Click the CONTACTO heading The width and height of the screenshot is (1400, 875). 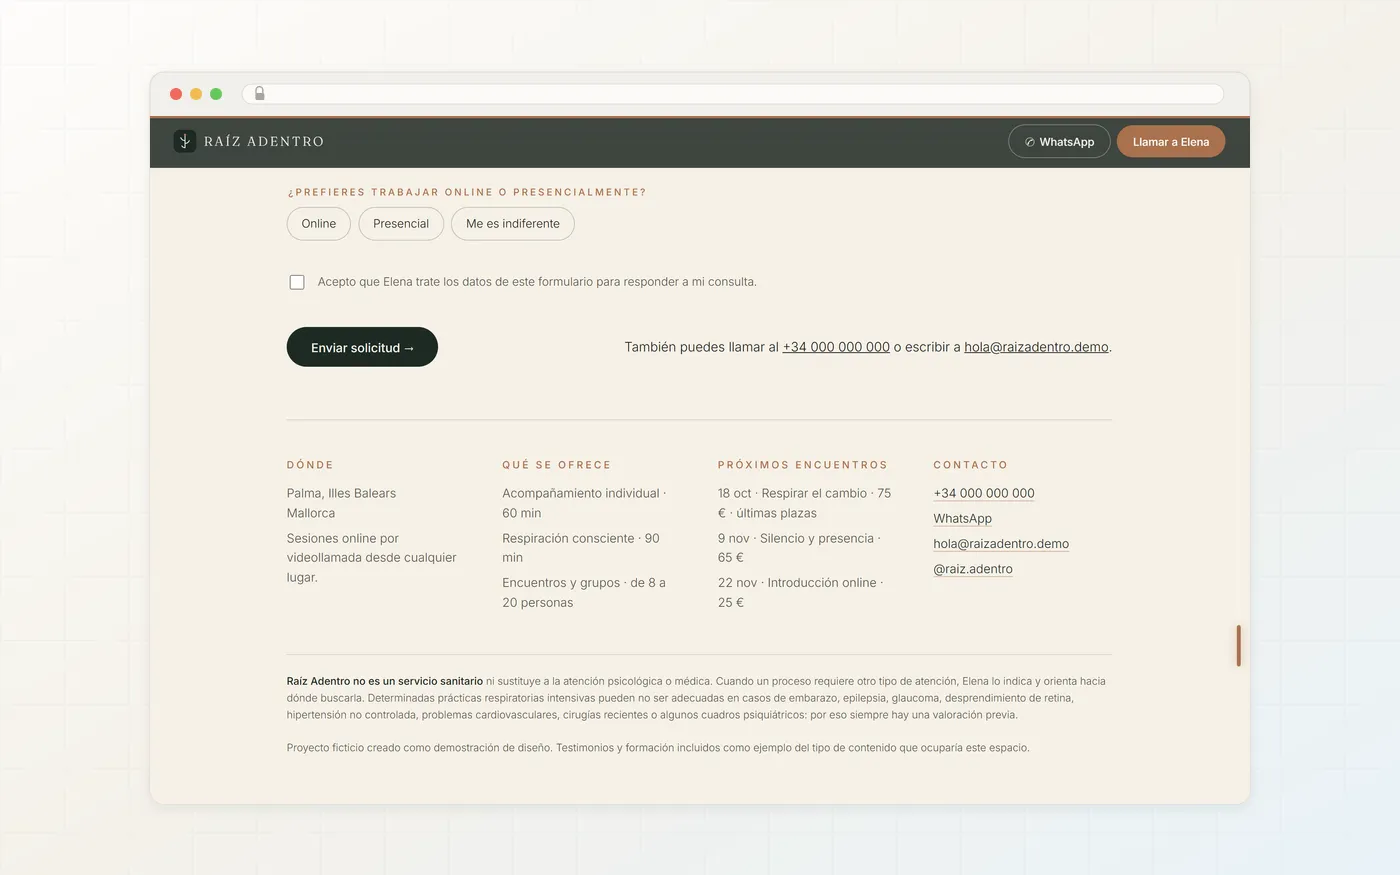tap(970, 465)
